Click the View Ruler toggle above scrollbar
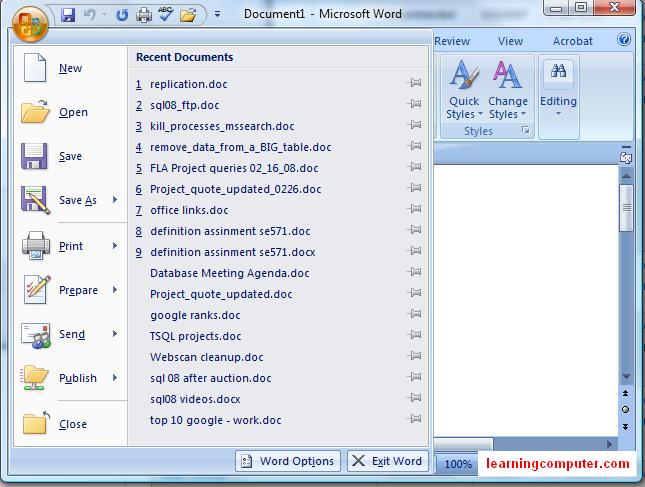The height and width of the screenshot is (487, 645). click(626, 156)
